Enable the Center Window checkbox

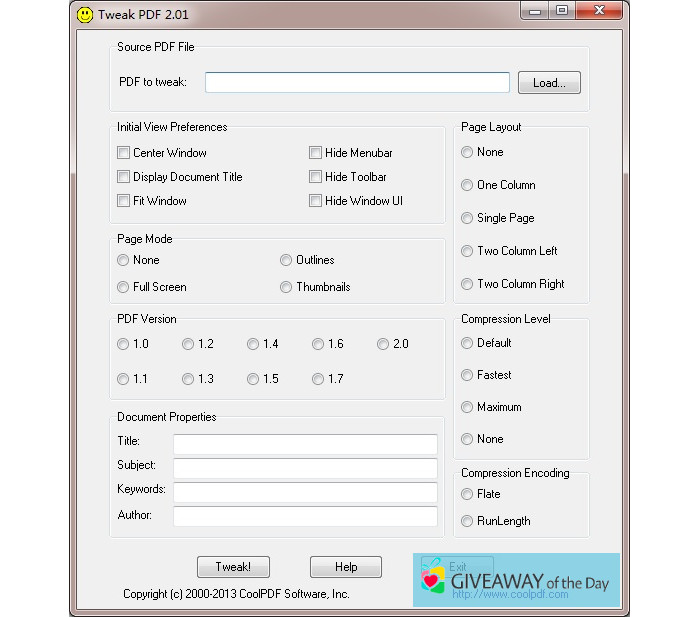coord(124,153)
